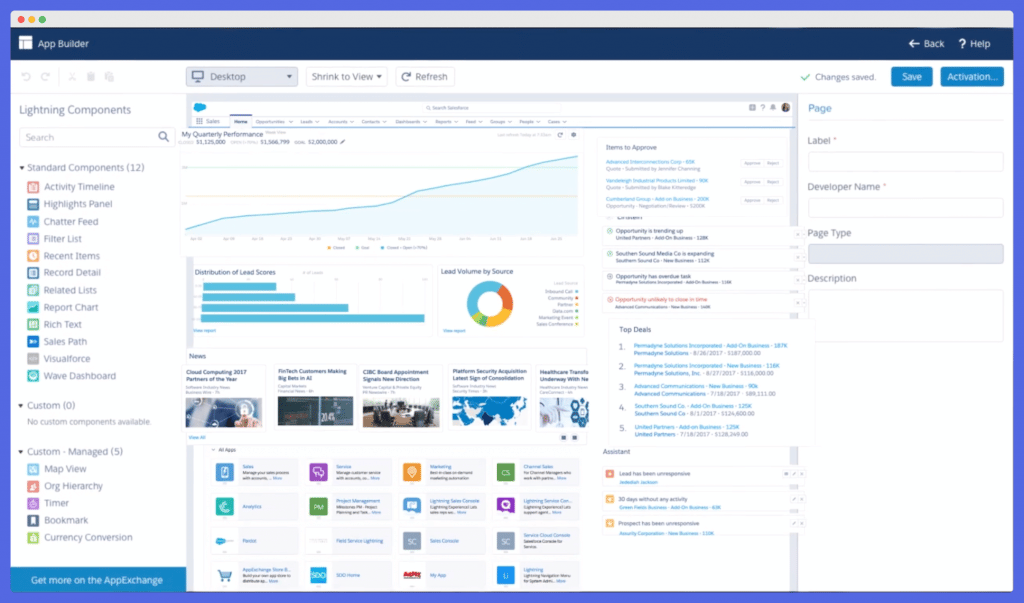This screenshot has width=1024, height=603.
Task: Click the App Builder logo icon
Action: [25, 43]
